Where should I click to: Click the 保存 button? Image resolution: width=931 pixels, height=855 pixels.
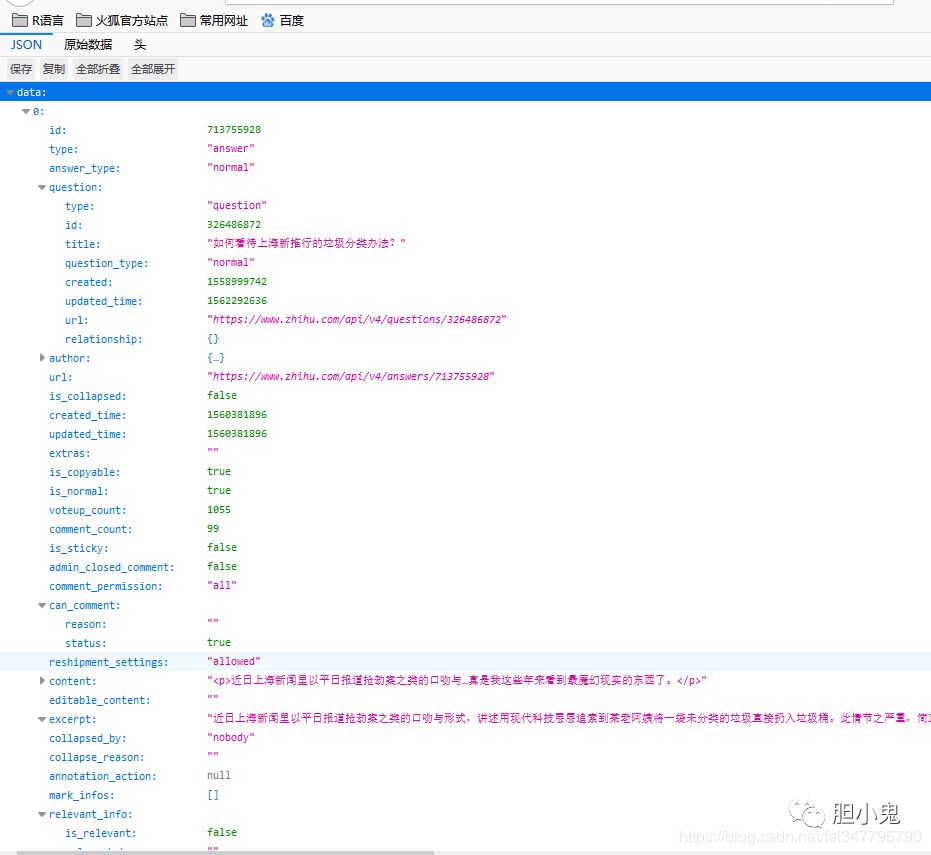(x=21, y=69)
